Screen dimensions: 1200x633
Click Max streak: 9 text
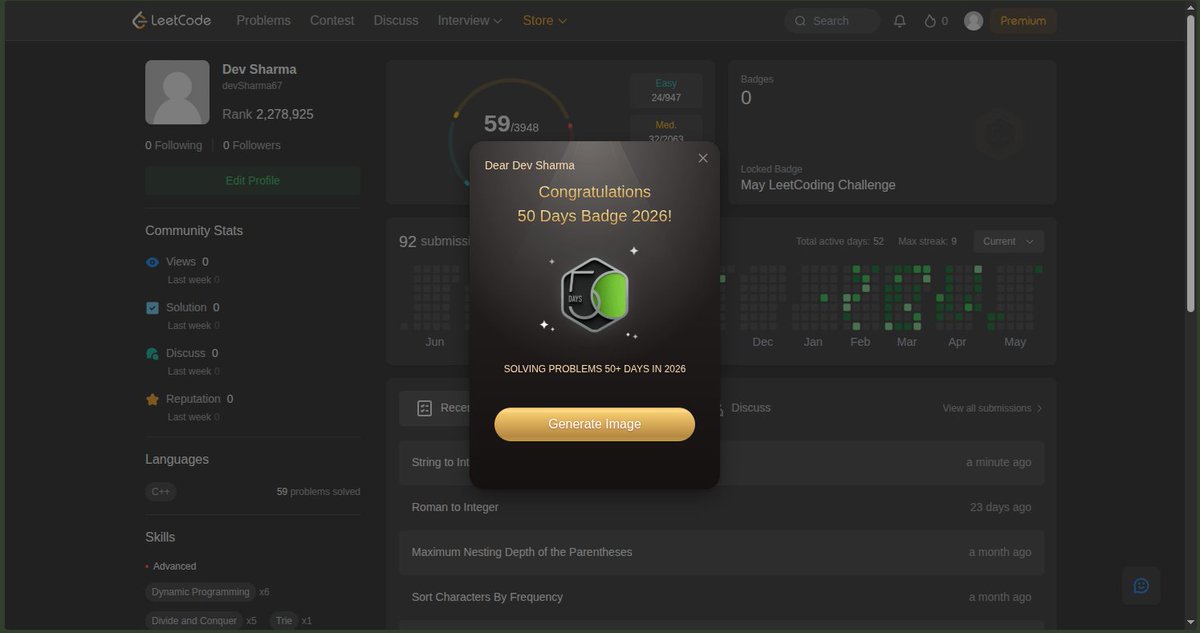(x=927, y=241)
